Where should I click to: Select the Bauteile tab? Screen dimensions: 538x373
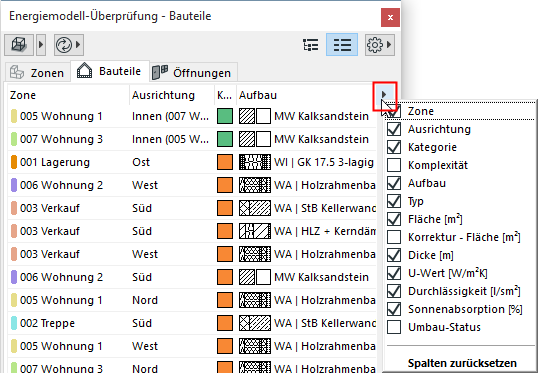tap(110, 71)
